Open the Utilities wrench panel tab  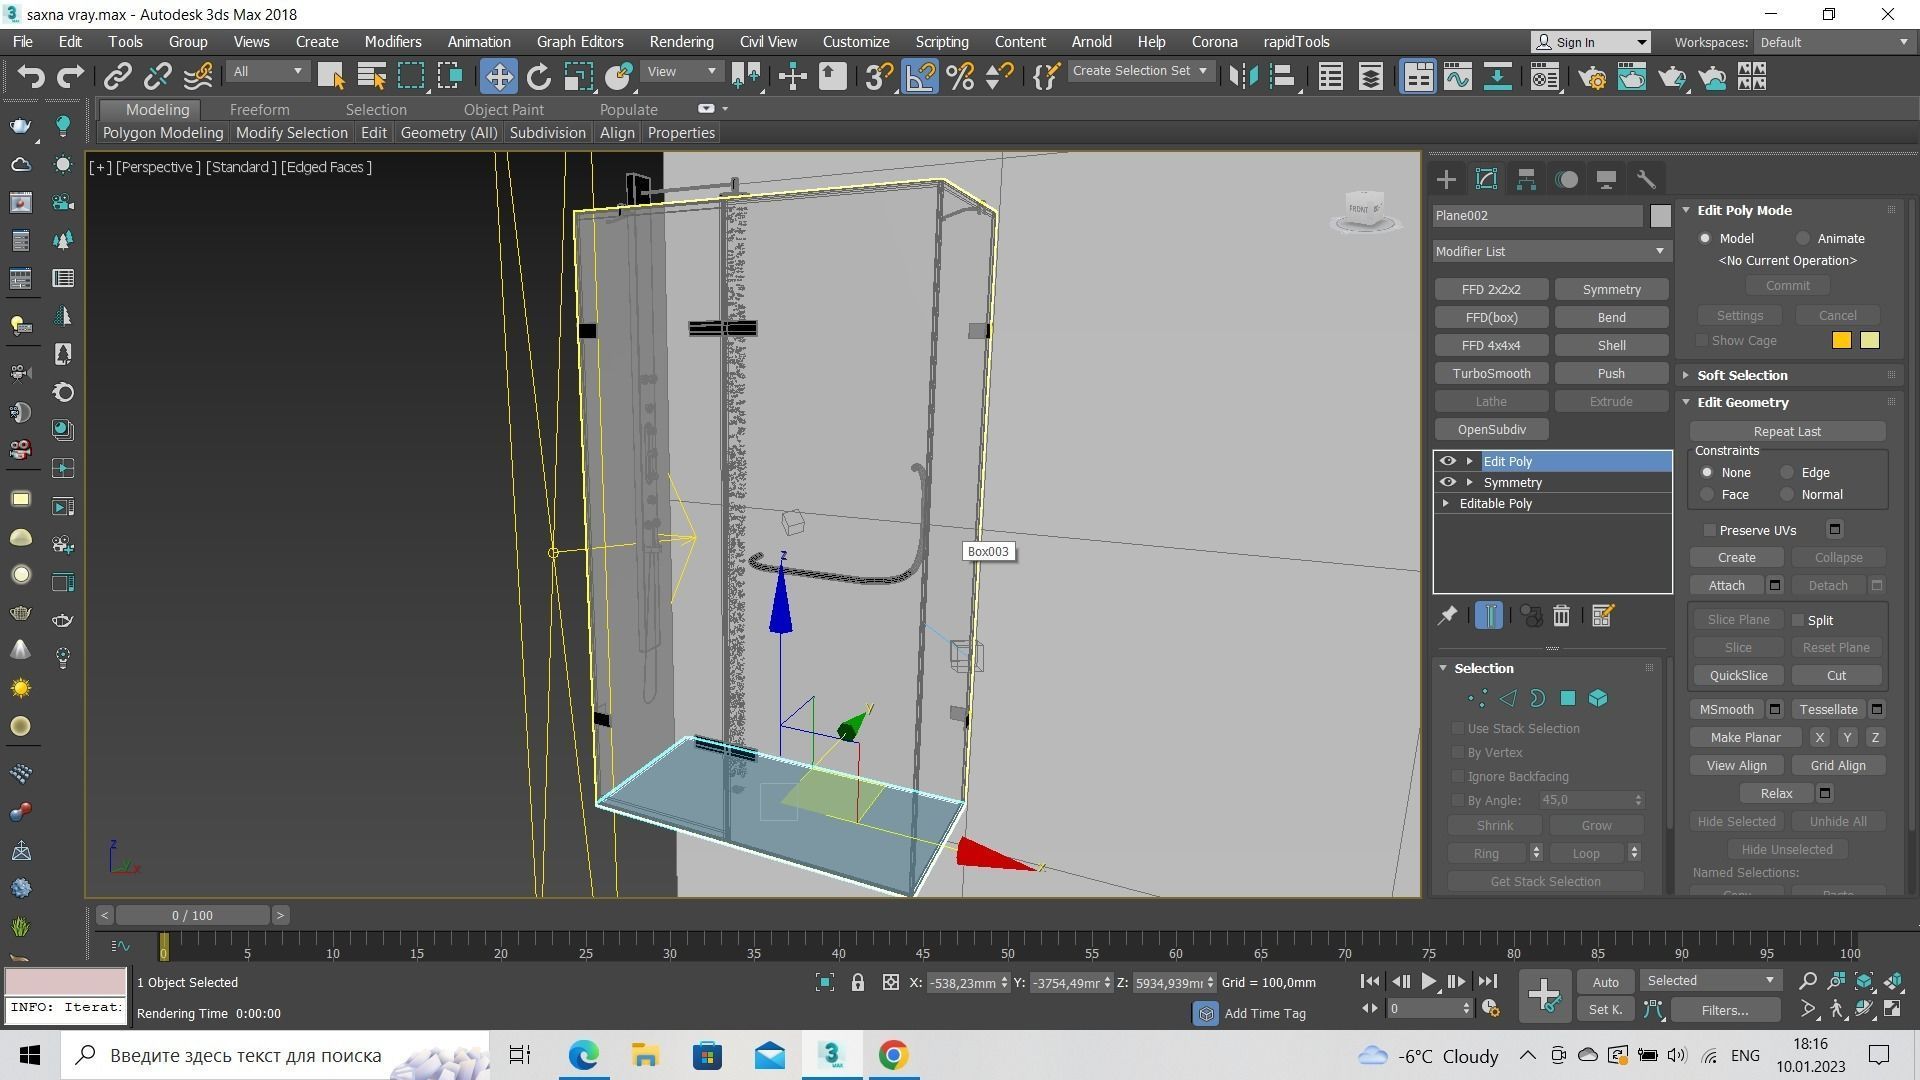(x=1646, y=179)
